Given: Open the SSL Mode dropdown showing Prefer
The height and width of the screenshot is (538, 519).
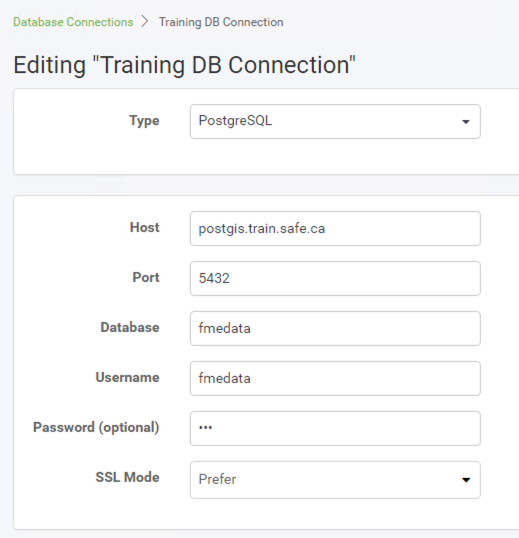Looking at the screenshot, I should point(335,480).
